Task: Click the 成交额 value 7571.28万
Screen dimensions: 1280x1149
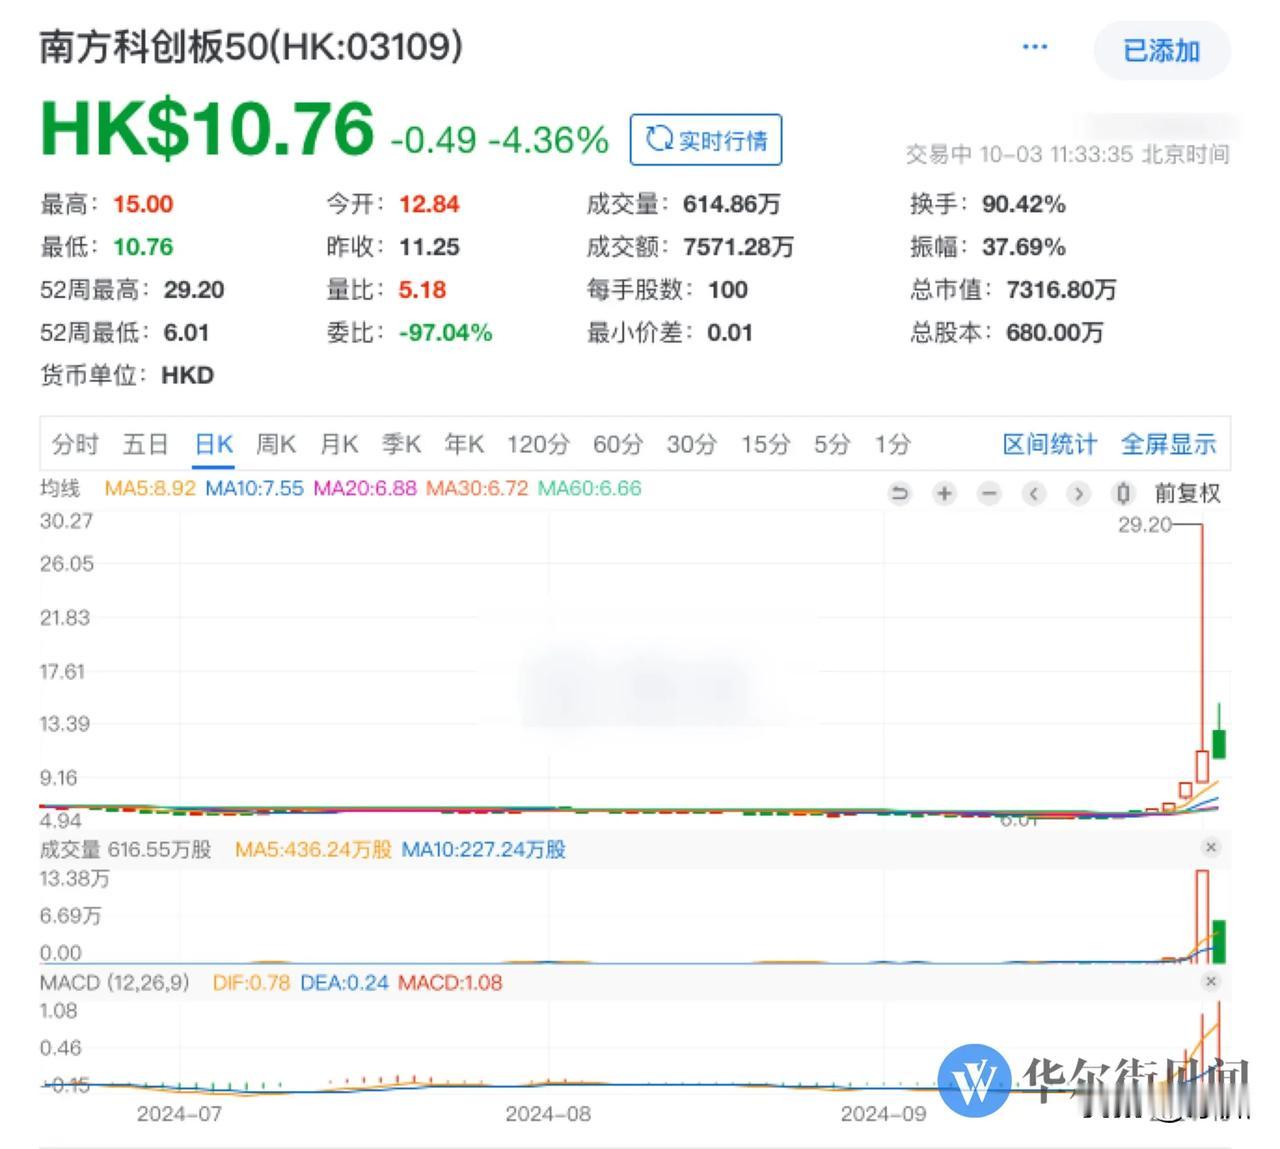Action: (738, 247)
